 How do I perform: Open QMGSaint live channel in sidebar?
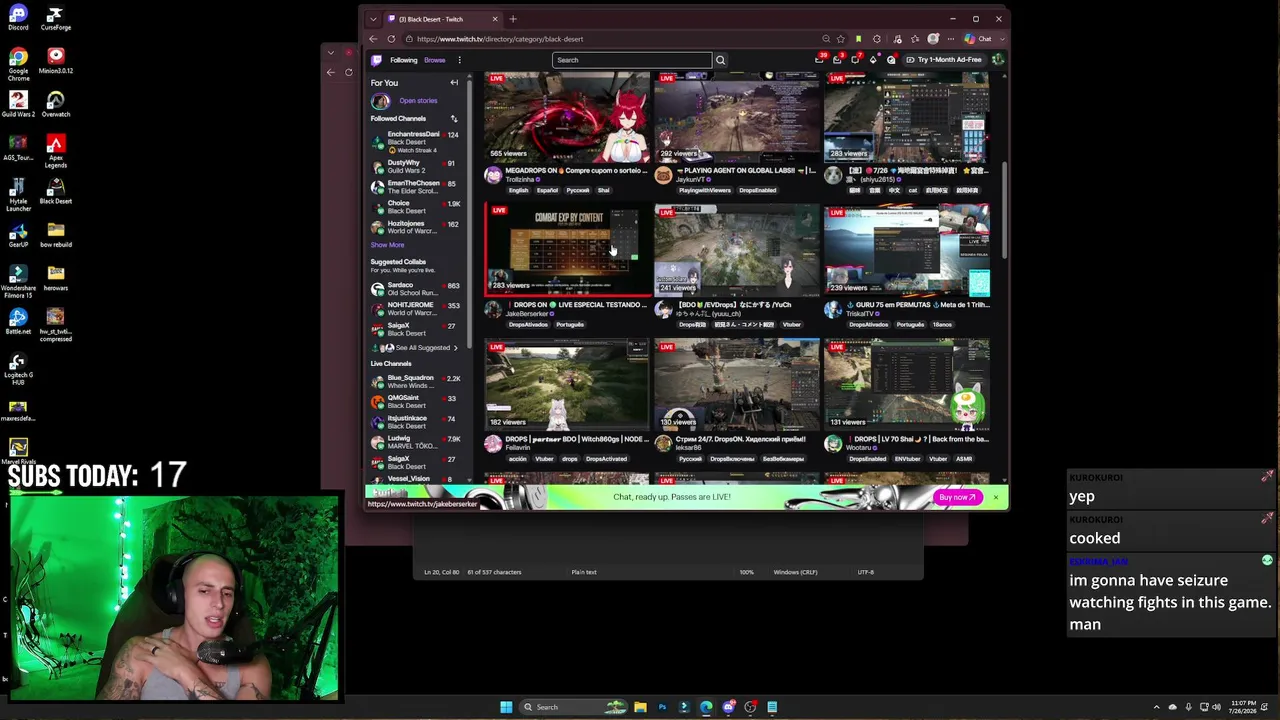414,401
